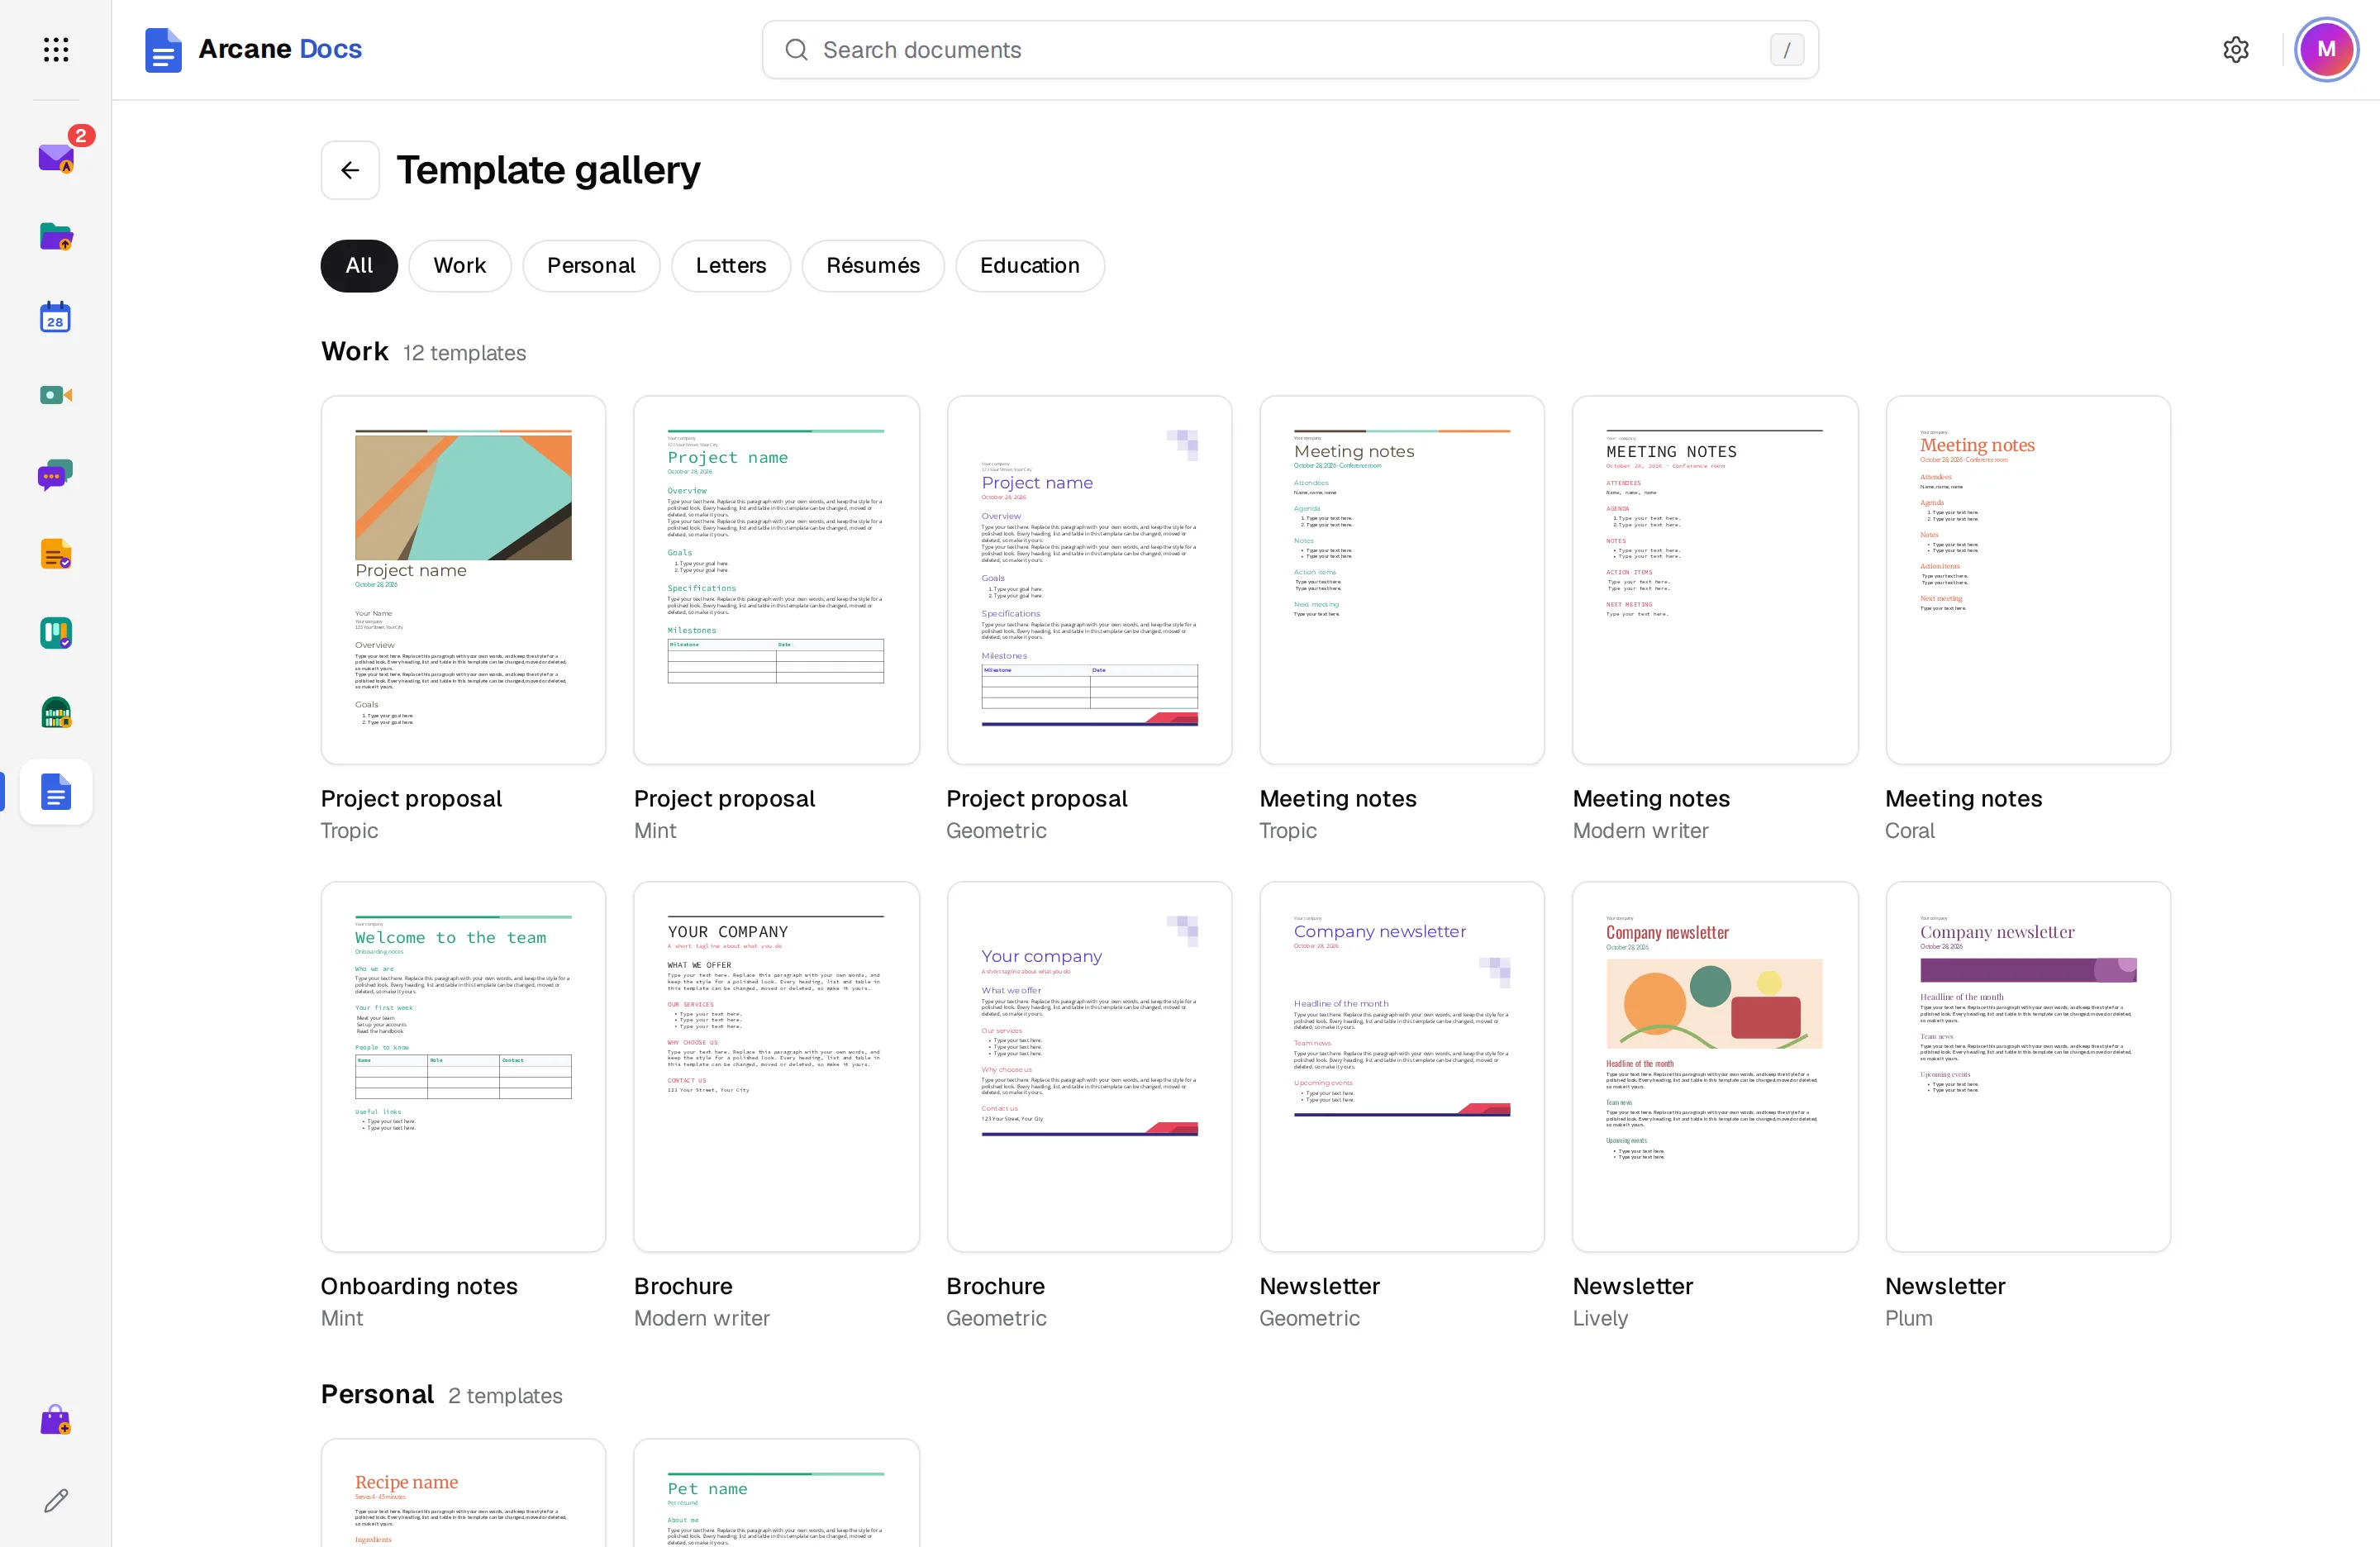Open the Drive folder app
The width and height of the screenshot is (2380, 1547).
[x=56, y=237]
